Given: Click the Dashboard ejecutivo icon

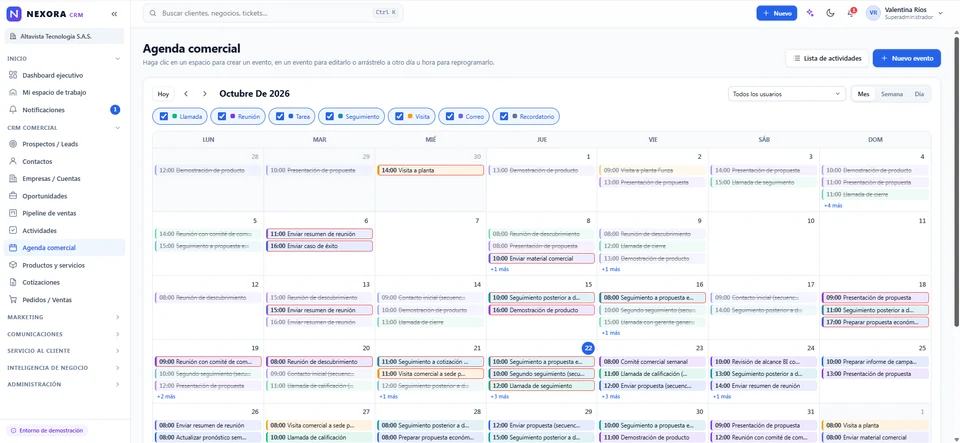Looking at the screenshot, I should click(x=13, y=75).
